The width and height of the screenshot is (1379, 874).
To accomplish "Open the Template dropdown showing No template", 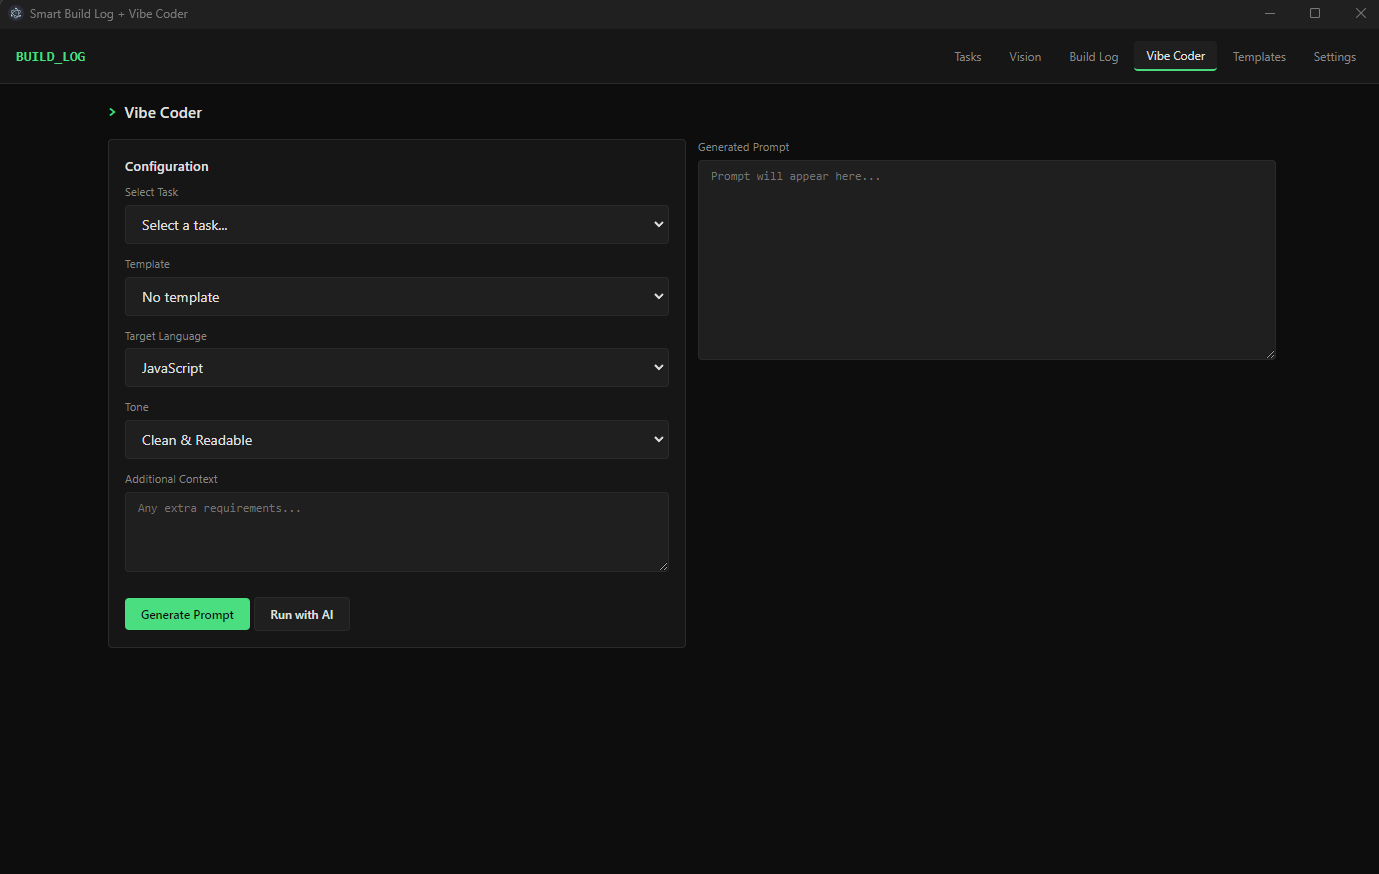I will coord(397,297).
